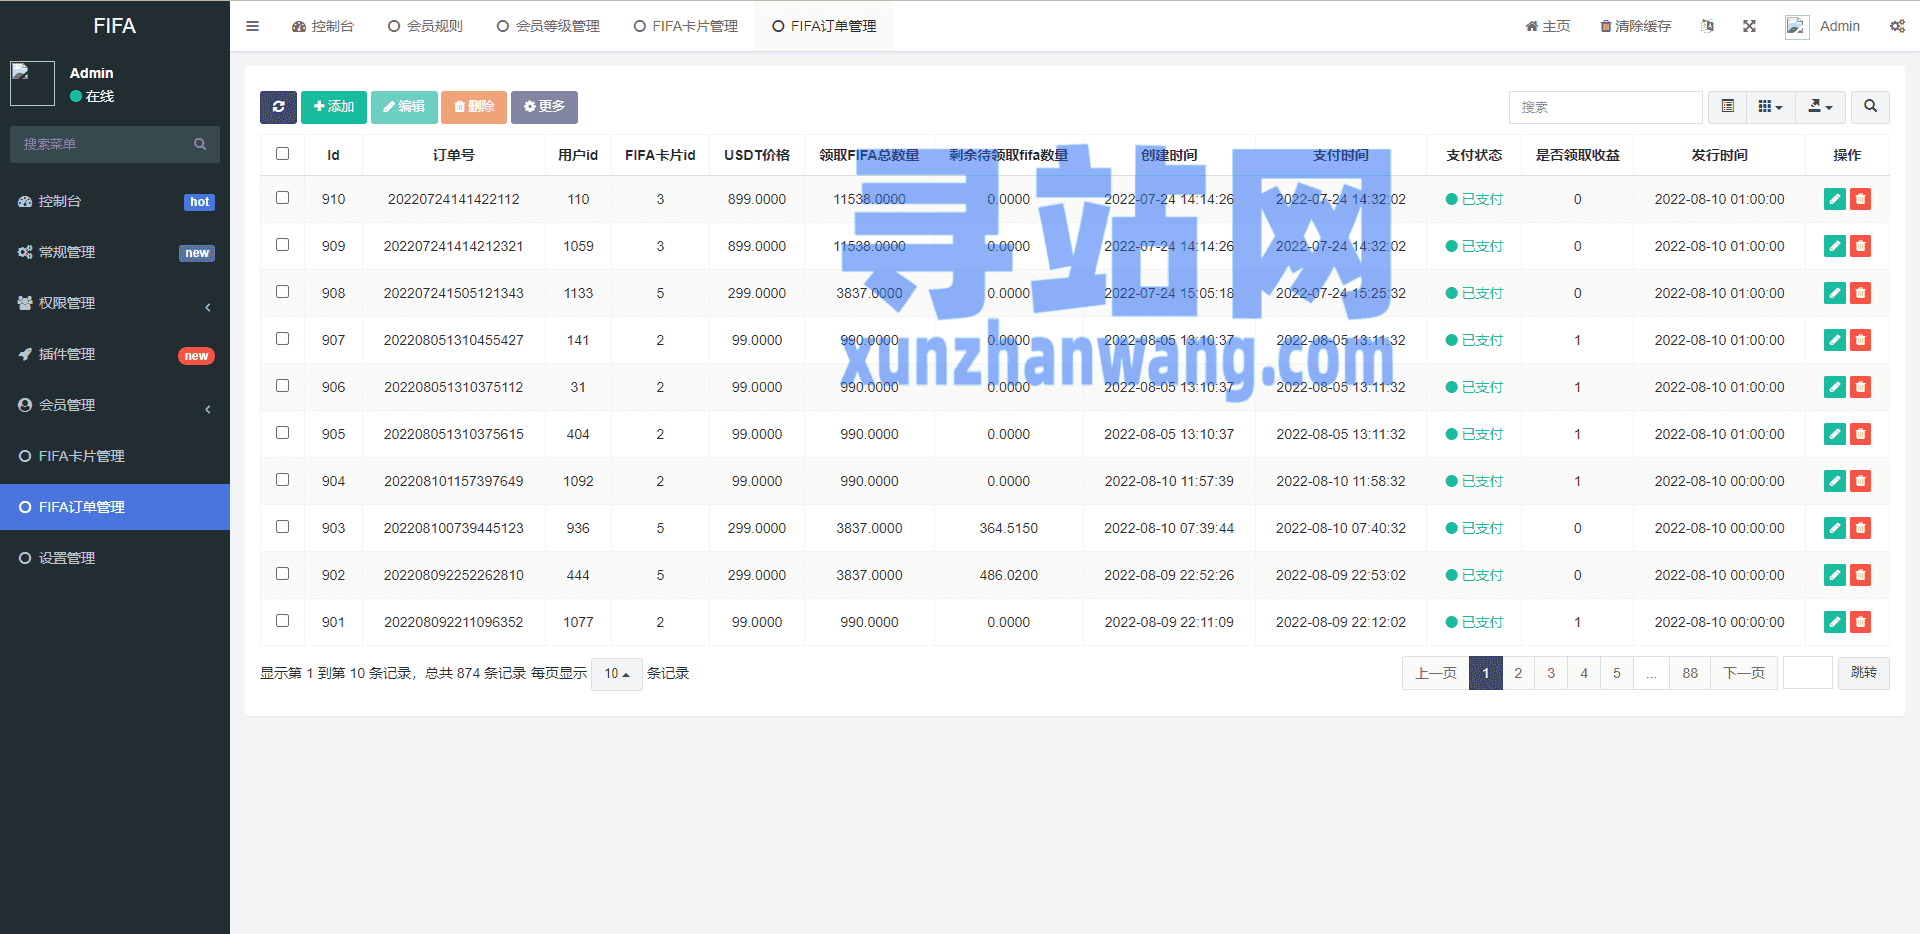Check the checkbox for order 907
The width and height of the screenshot is (1920, 934).
point(282,339)
